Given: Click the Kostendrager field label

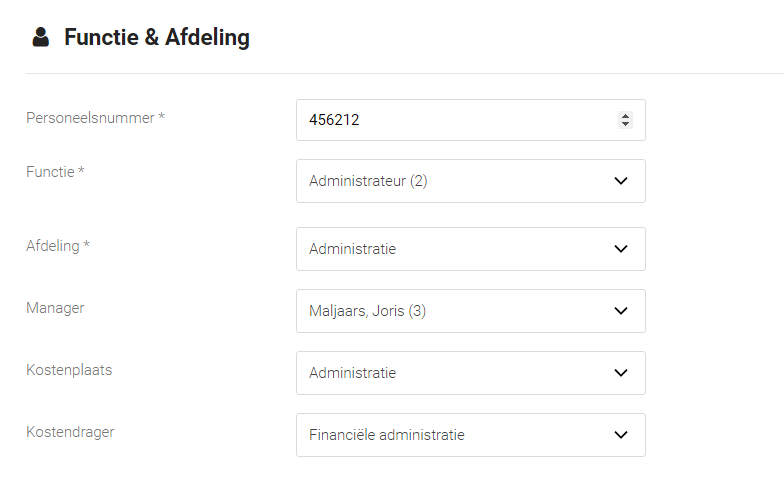Looking at the screenshot, I should point(70,432).
